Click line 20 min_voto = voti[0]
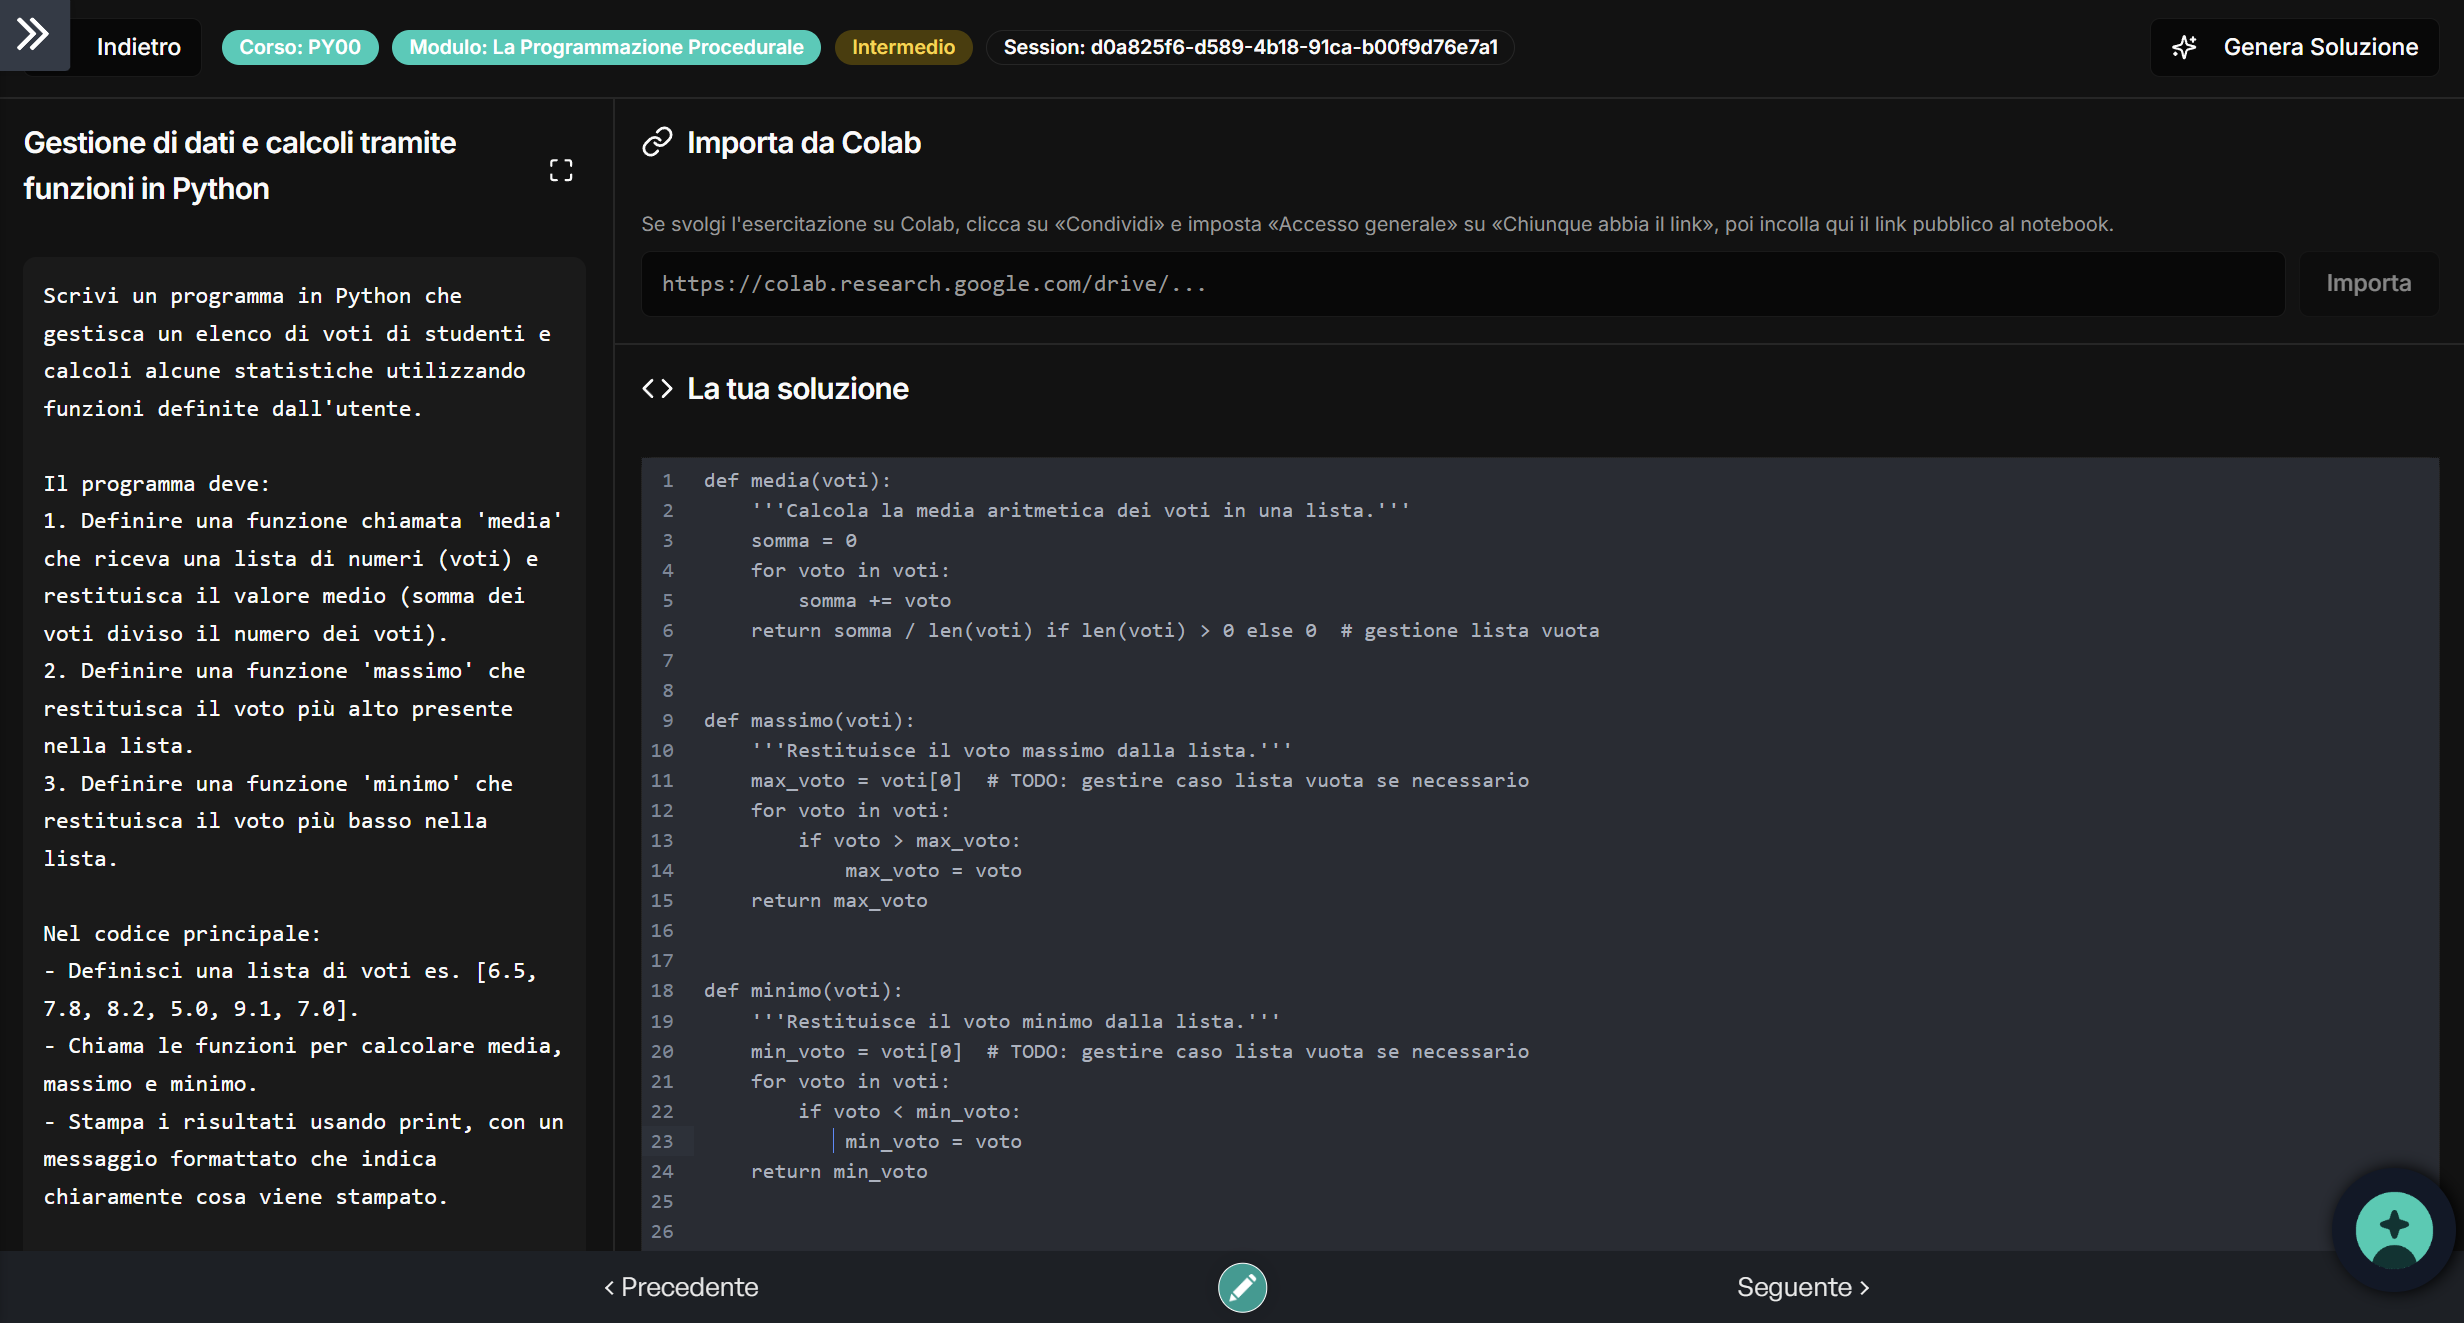 [1140, 1052]
